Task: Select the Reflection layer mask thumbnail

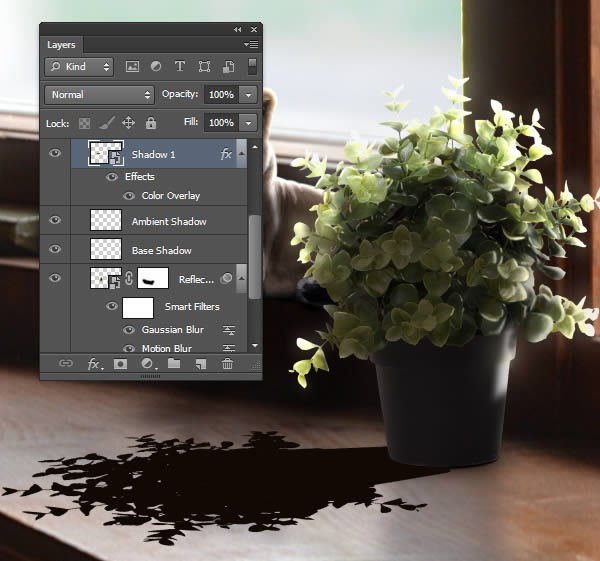Action: pyautogui.click(x=153, y=278)
